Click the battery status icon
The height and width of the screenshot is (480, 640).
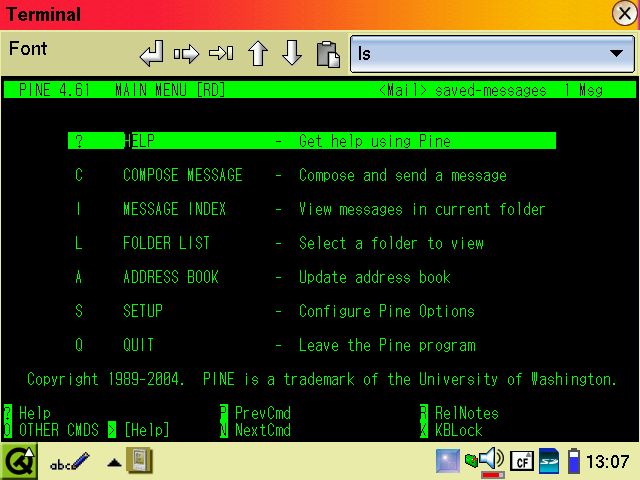pos(574,461)
